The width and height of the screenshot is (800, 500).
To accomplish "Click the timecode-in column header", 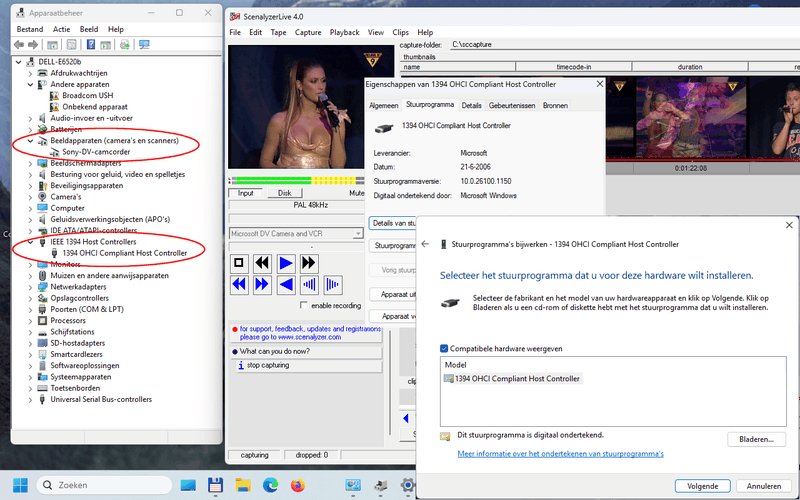I will click(573, 67).
